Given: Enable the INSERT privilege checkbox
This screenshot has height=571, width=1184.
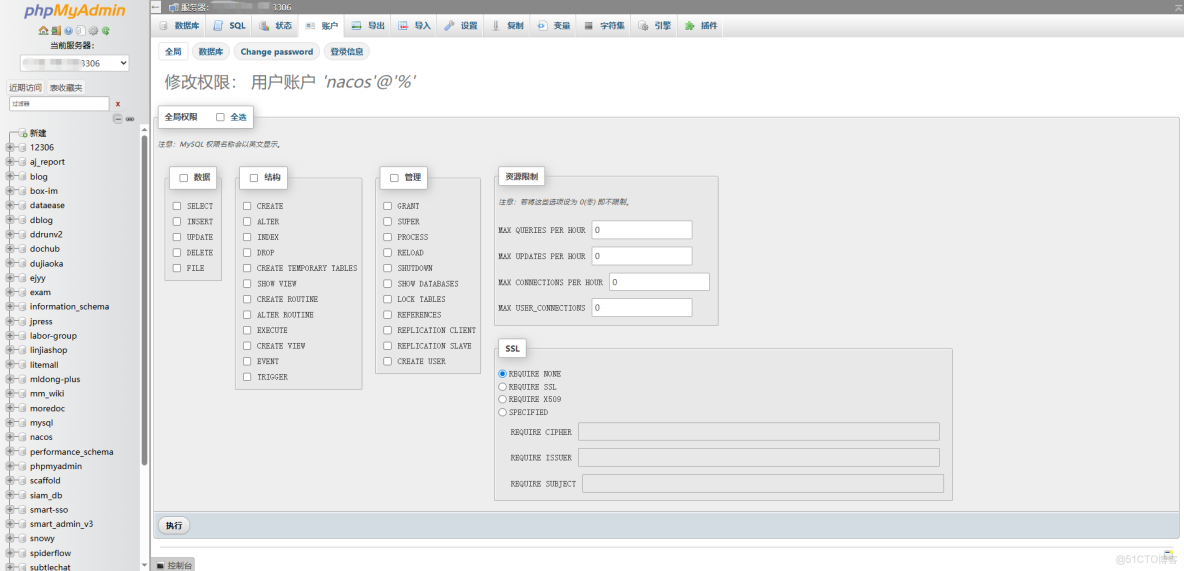Looking at the screenshot, I should [x=177, y=222].
